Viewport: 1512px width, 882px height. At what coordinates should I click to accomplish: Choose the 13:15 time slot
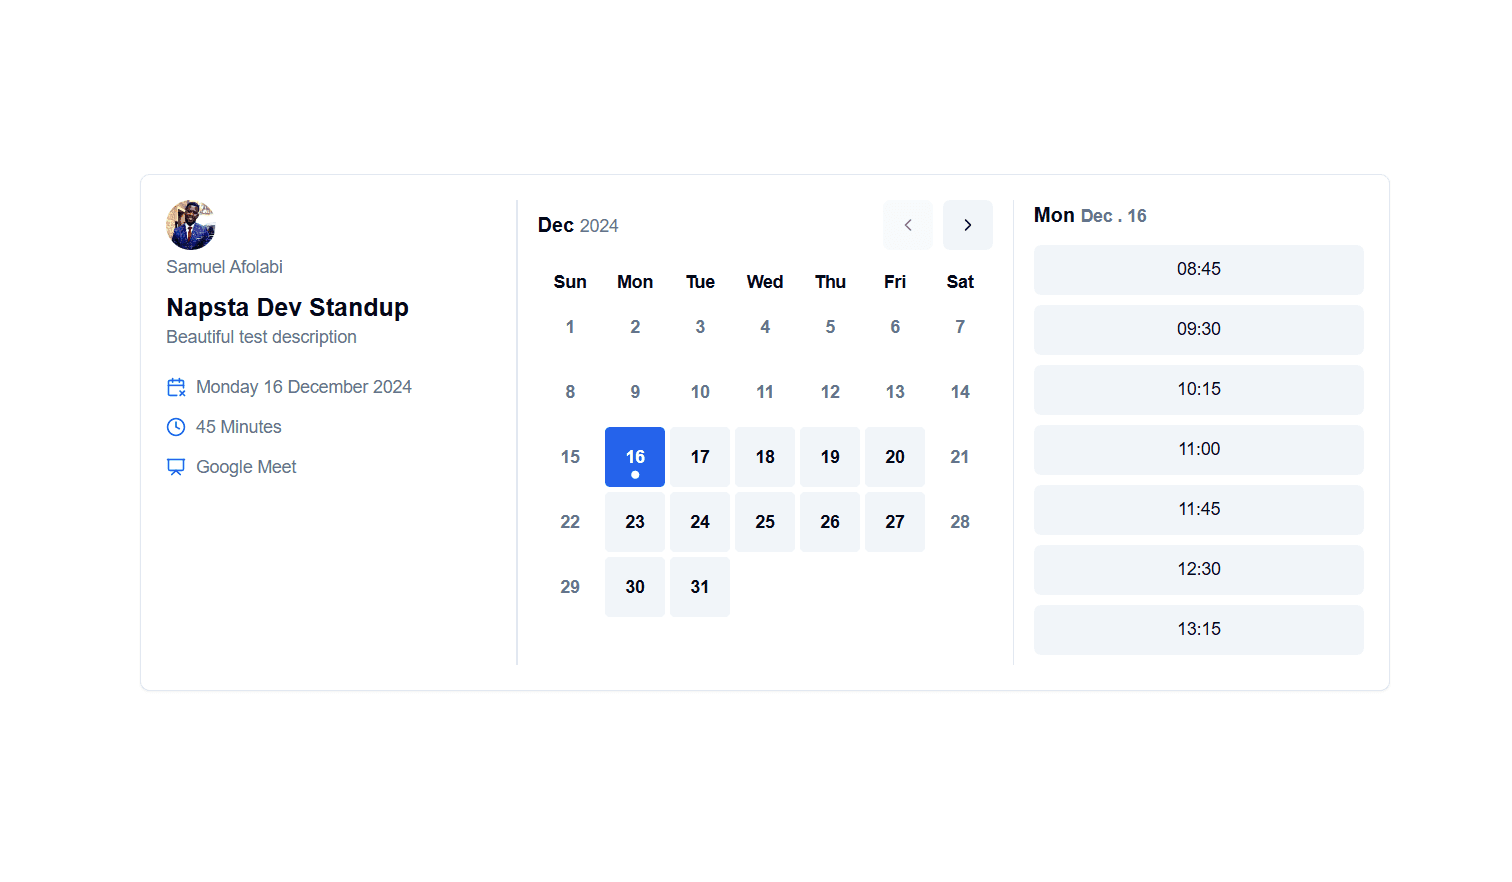1198,630
